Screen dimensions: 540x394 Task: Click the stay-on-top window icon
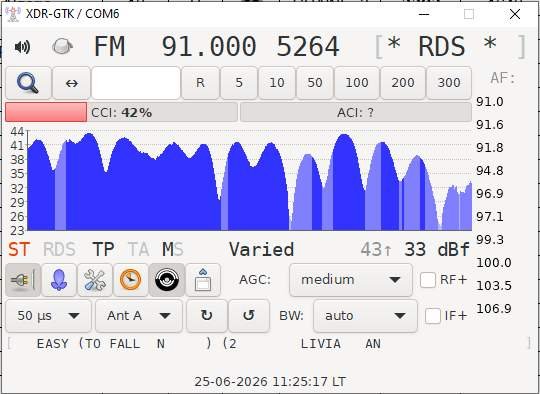[x=203, y=280]
